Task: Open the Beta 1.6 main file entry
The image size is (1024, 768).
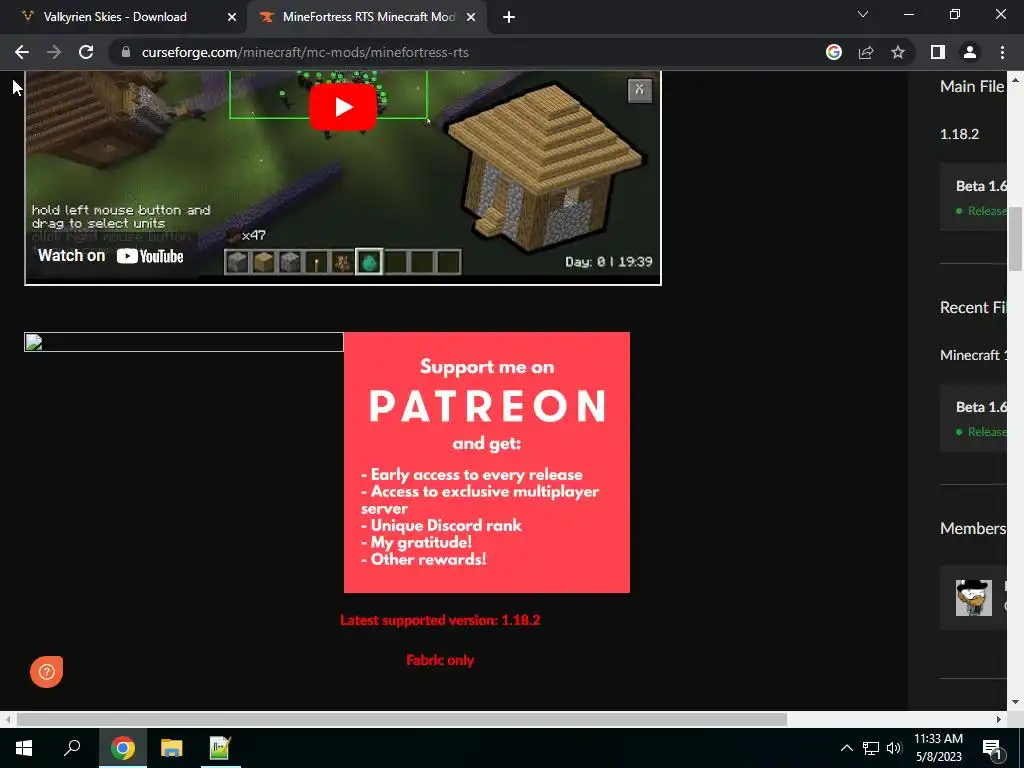Action: tap(973, 197)
